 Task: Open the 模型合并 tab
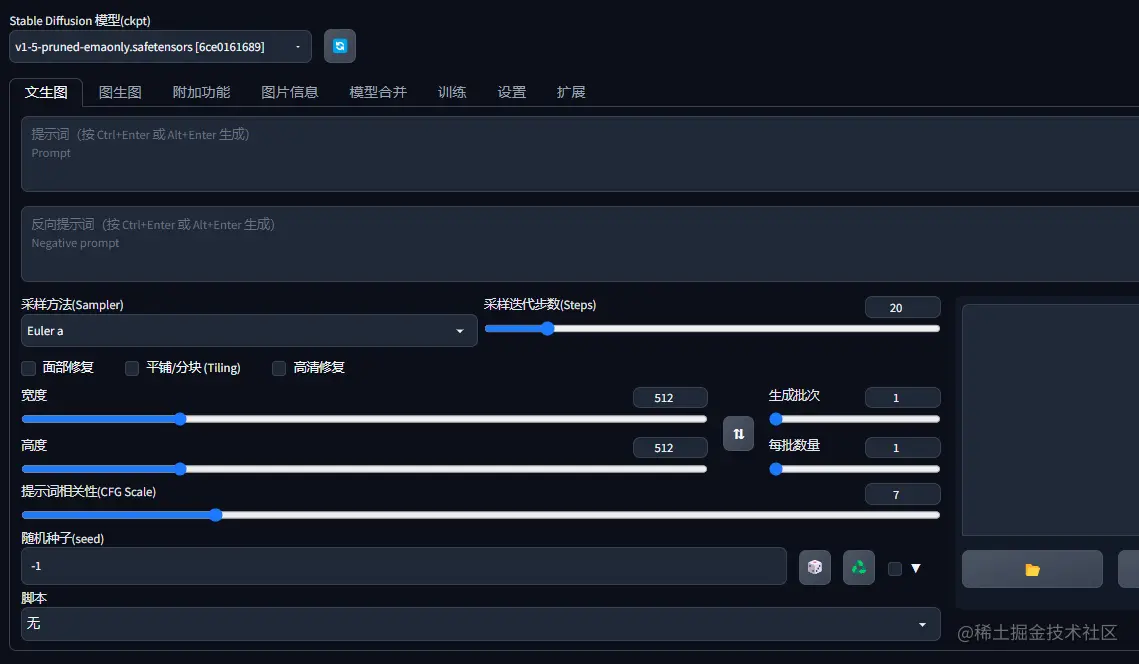tap(378, 92)
